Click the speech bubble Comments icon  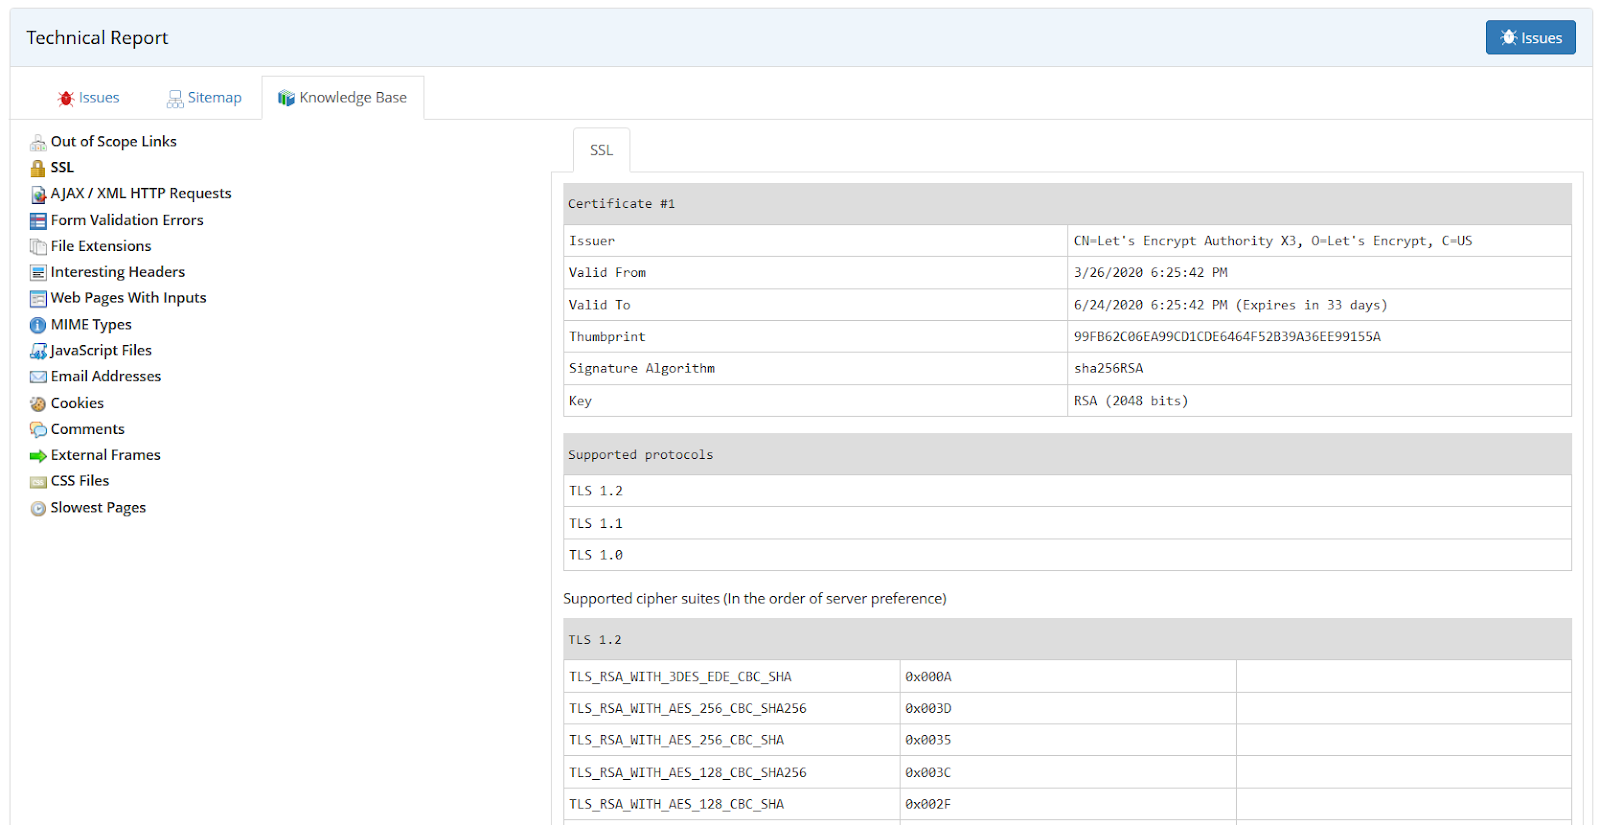[x=38, y=430]
